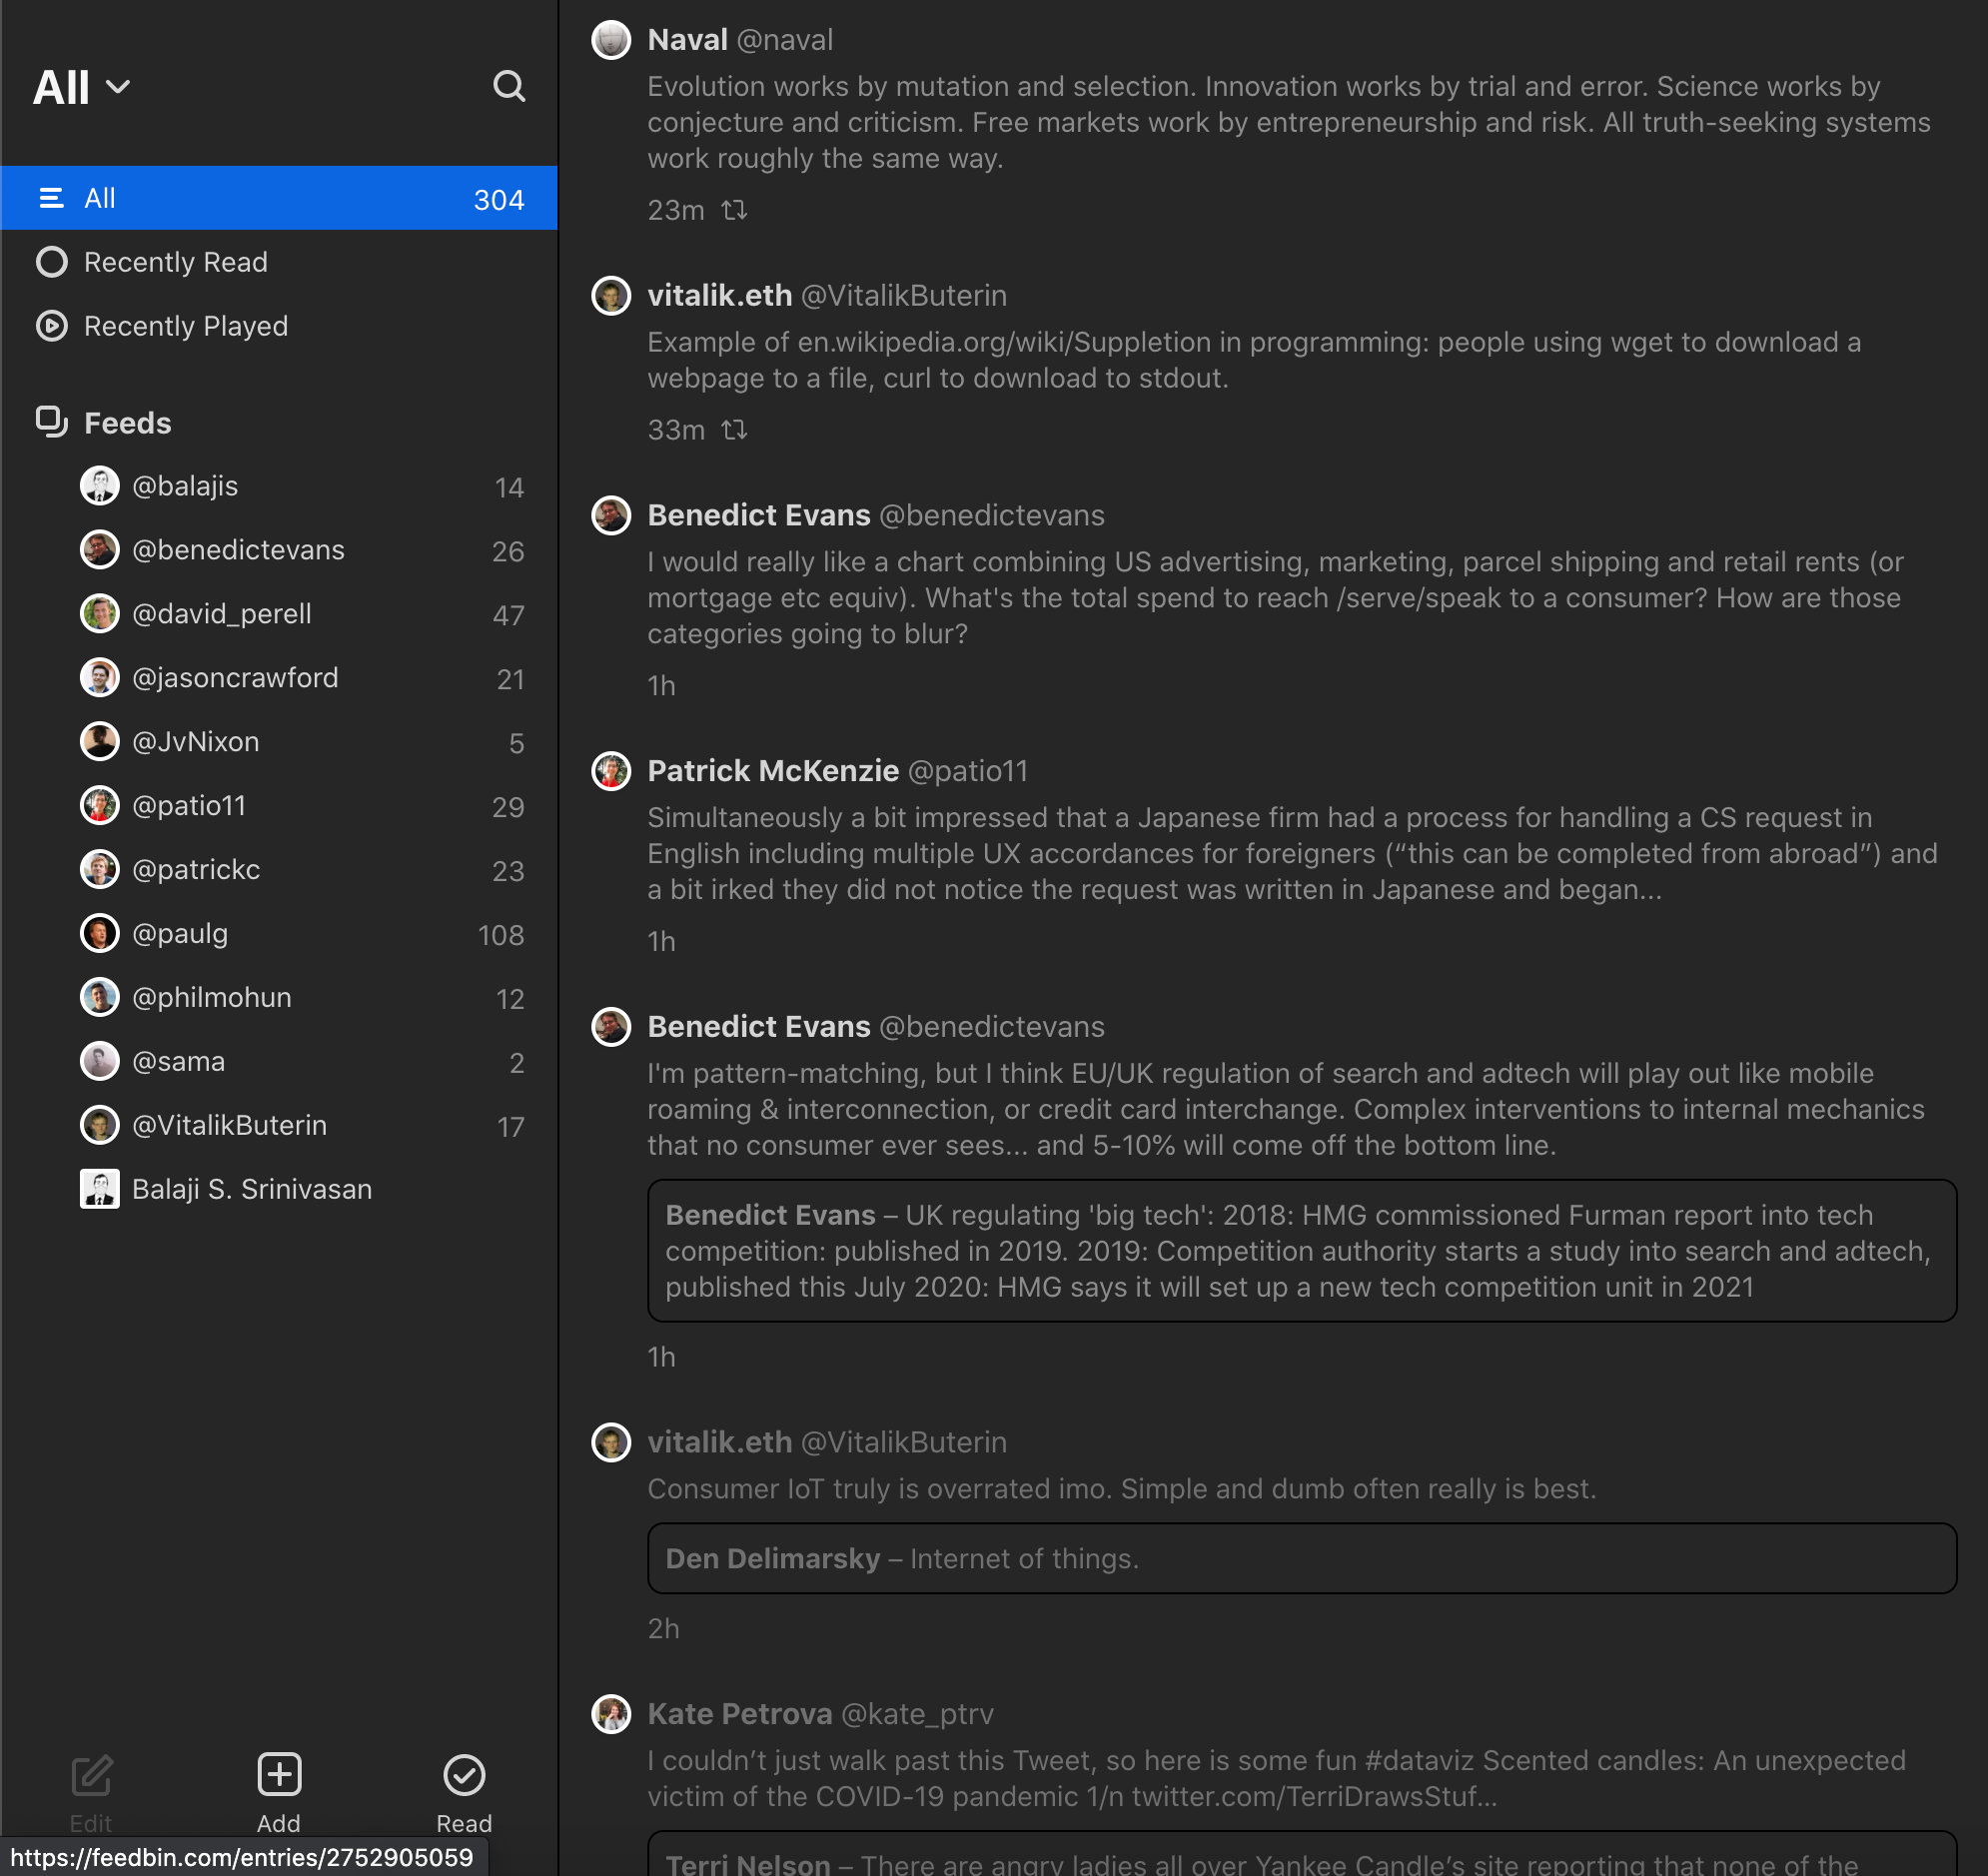Screen dimensions: 1988x1876
Task: Open the Recently Read section
Action: coord(175,262)
